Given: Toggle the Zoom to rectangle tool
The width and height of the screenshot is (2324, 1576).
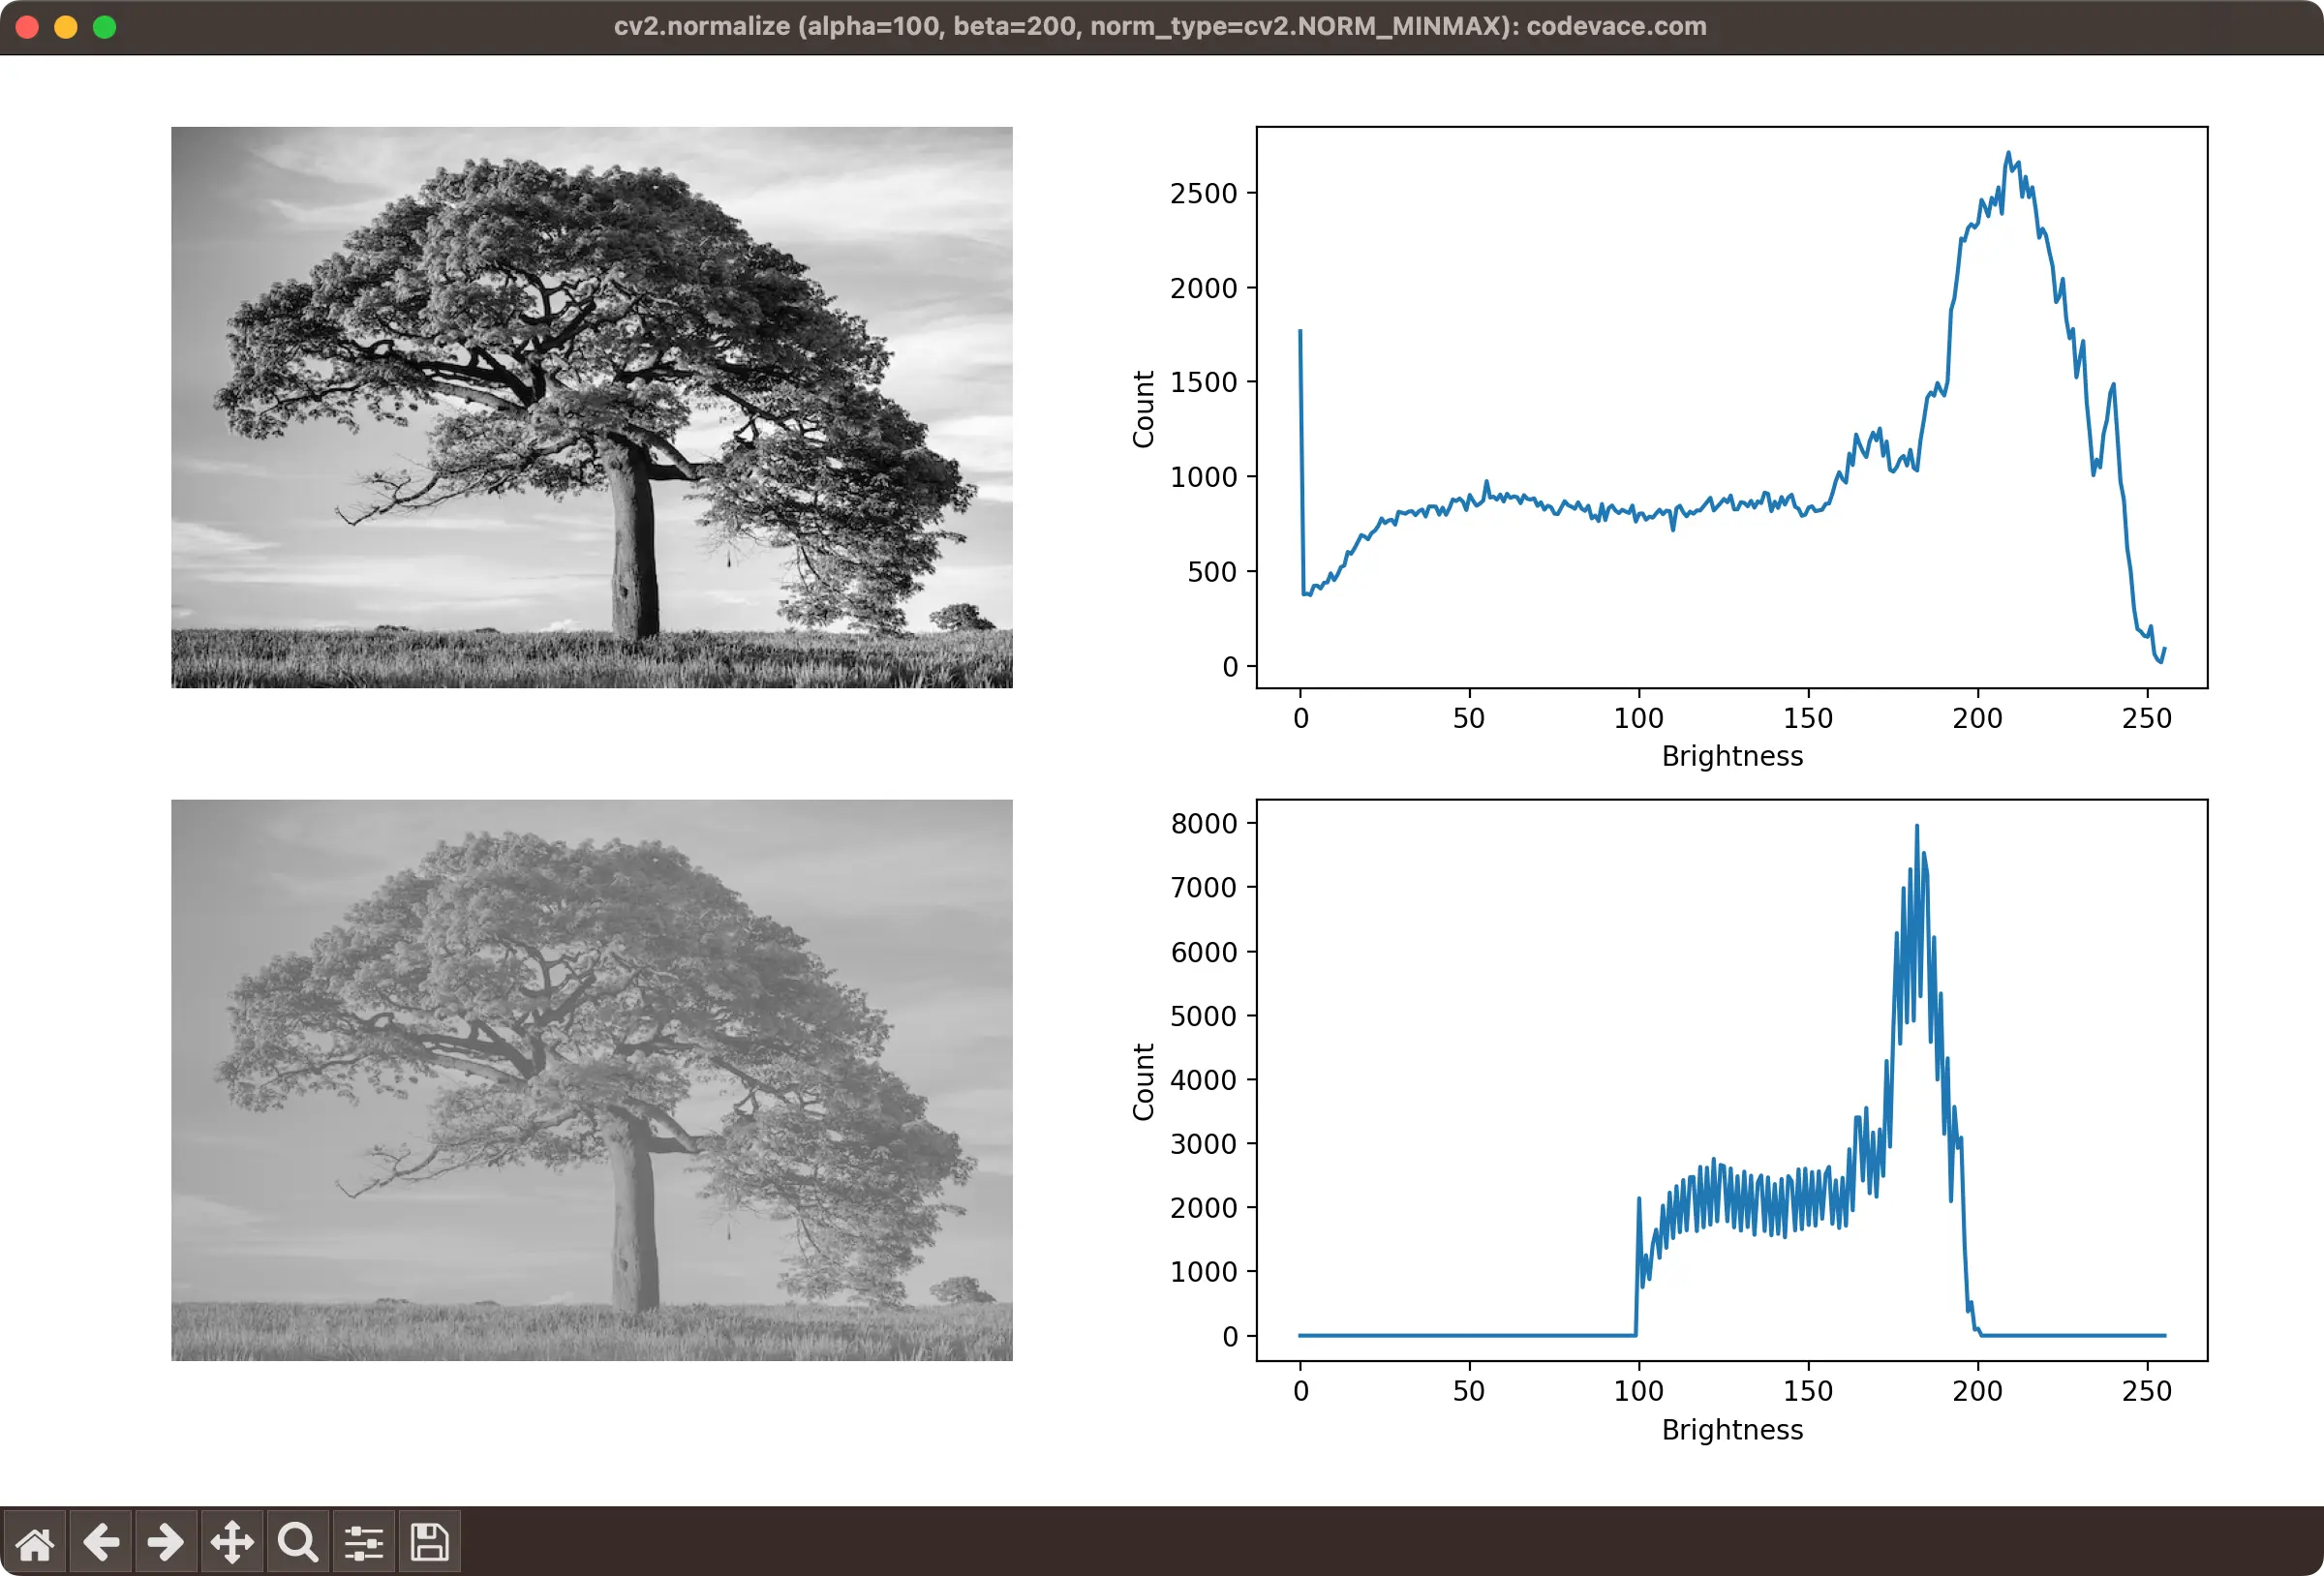Looking at the screenshot, I should (x=297, y=1542).
